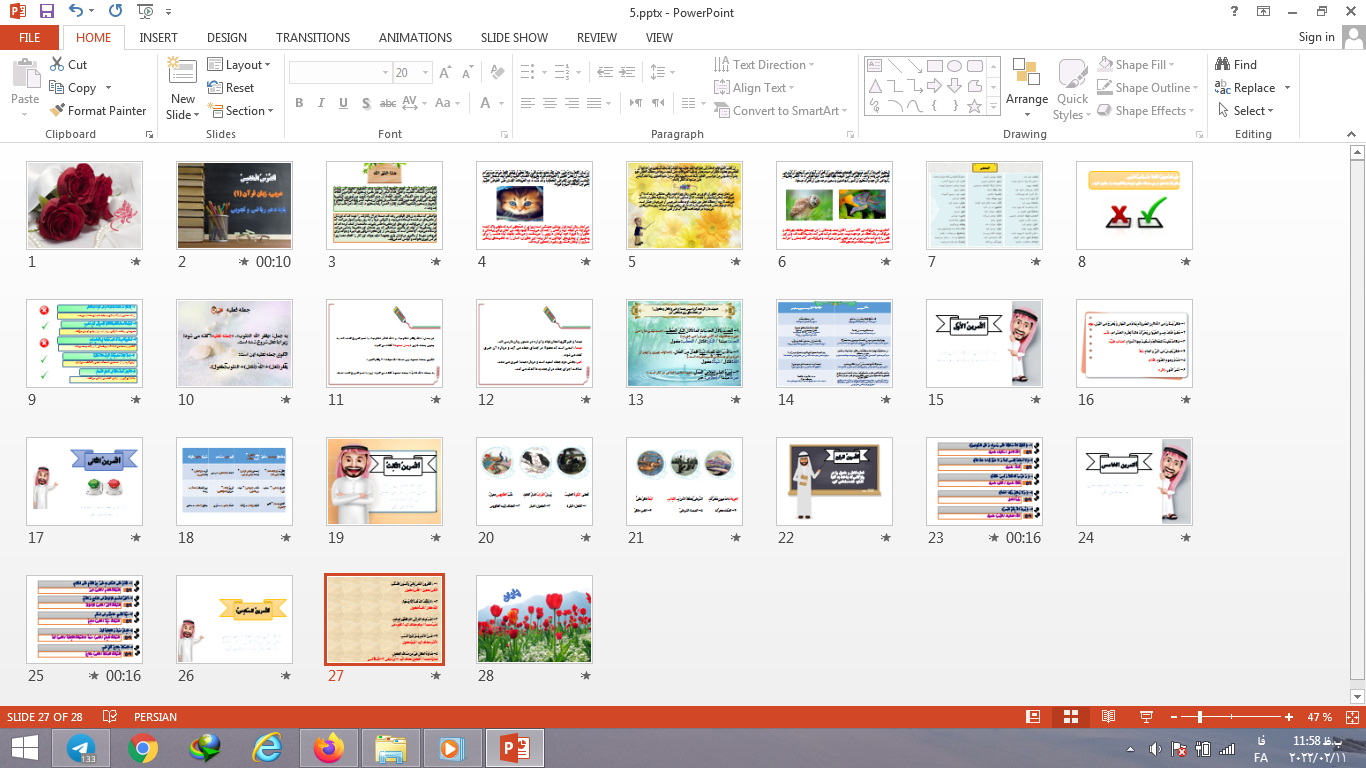Expand the Layout dropdown

click(240, 65)
